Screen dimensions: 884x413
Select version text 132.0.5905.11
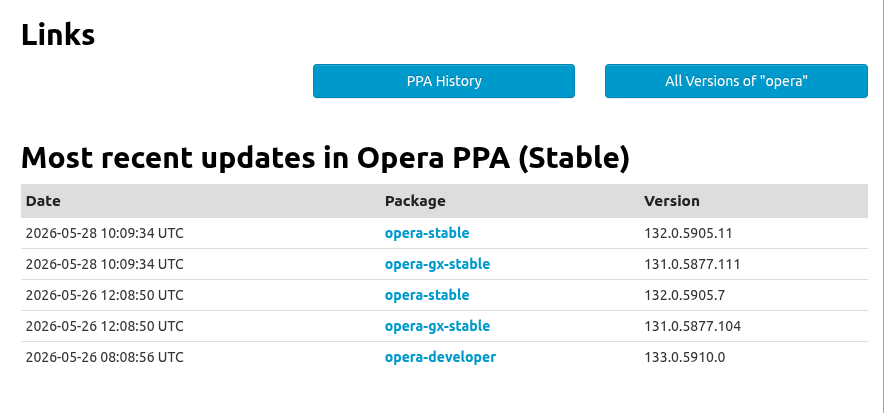pos(688,233)
